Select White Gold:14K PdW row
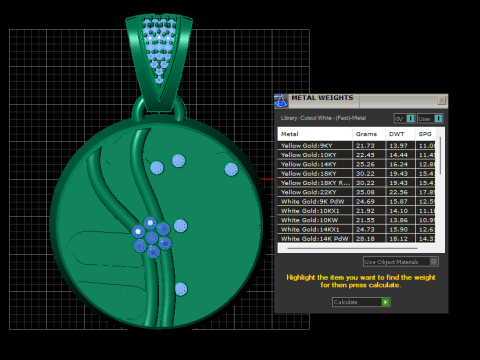Image resolution: width=480 pixels, height=360 pixels. [356, 239]
